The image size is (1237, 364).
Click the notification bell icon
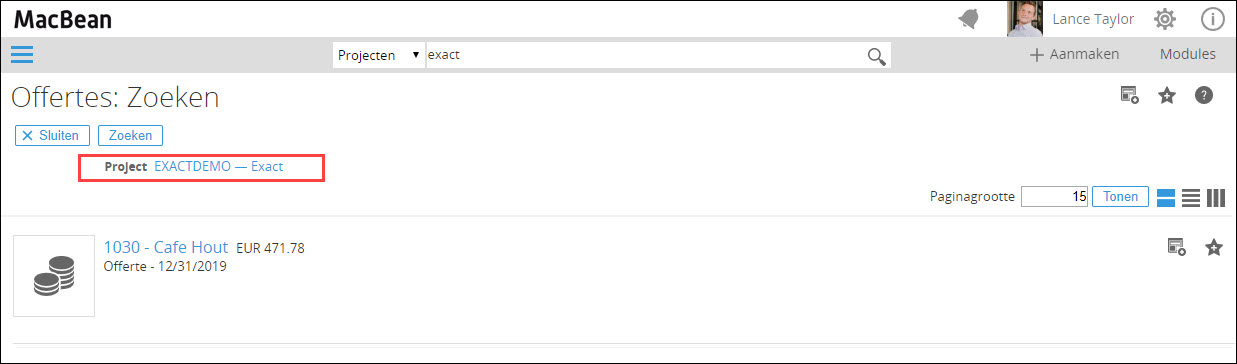coord(968,19)
